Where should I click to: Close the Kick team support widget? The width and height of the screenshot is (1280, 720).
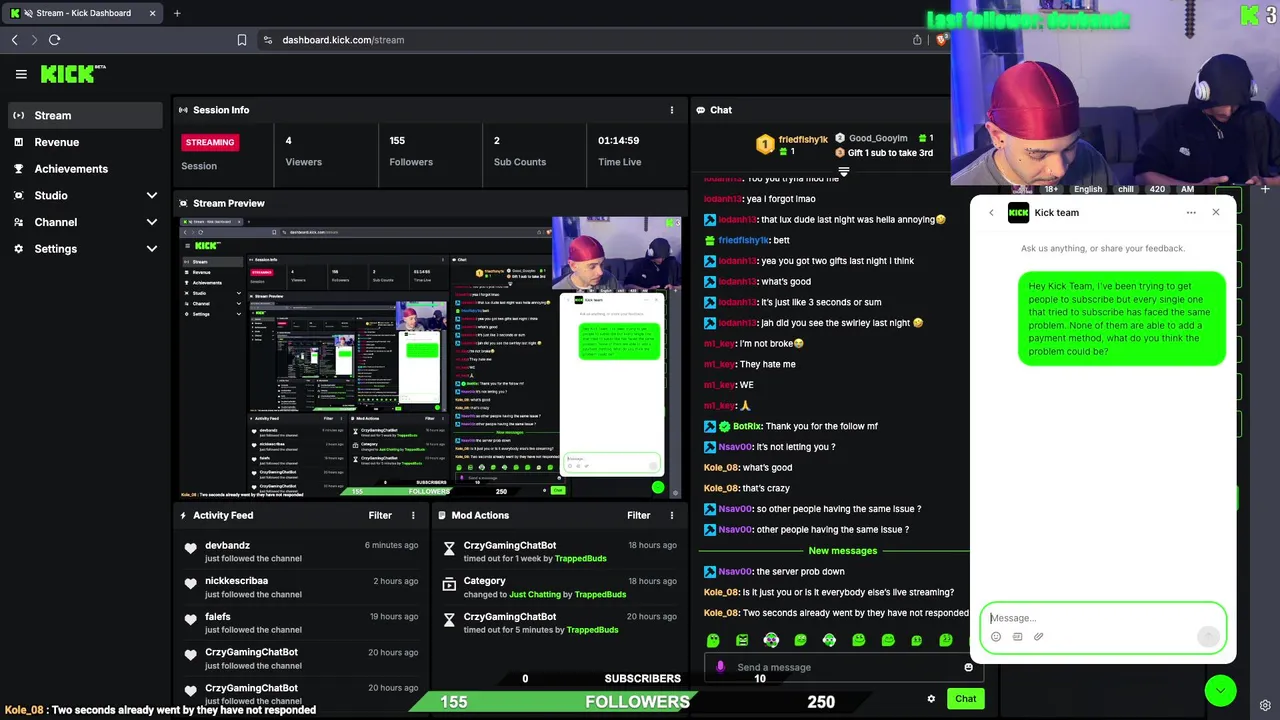[x=1216, y=212]
